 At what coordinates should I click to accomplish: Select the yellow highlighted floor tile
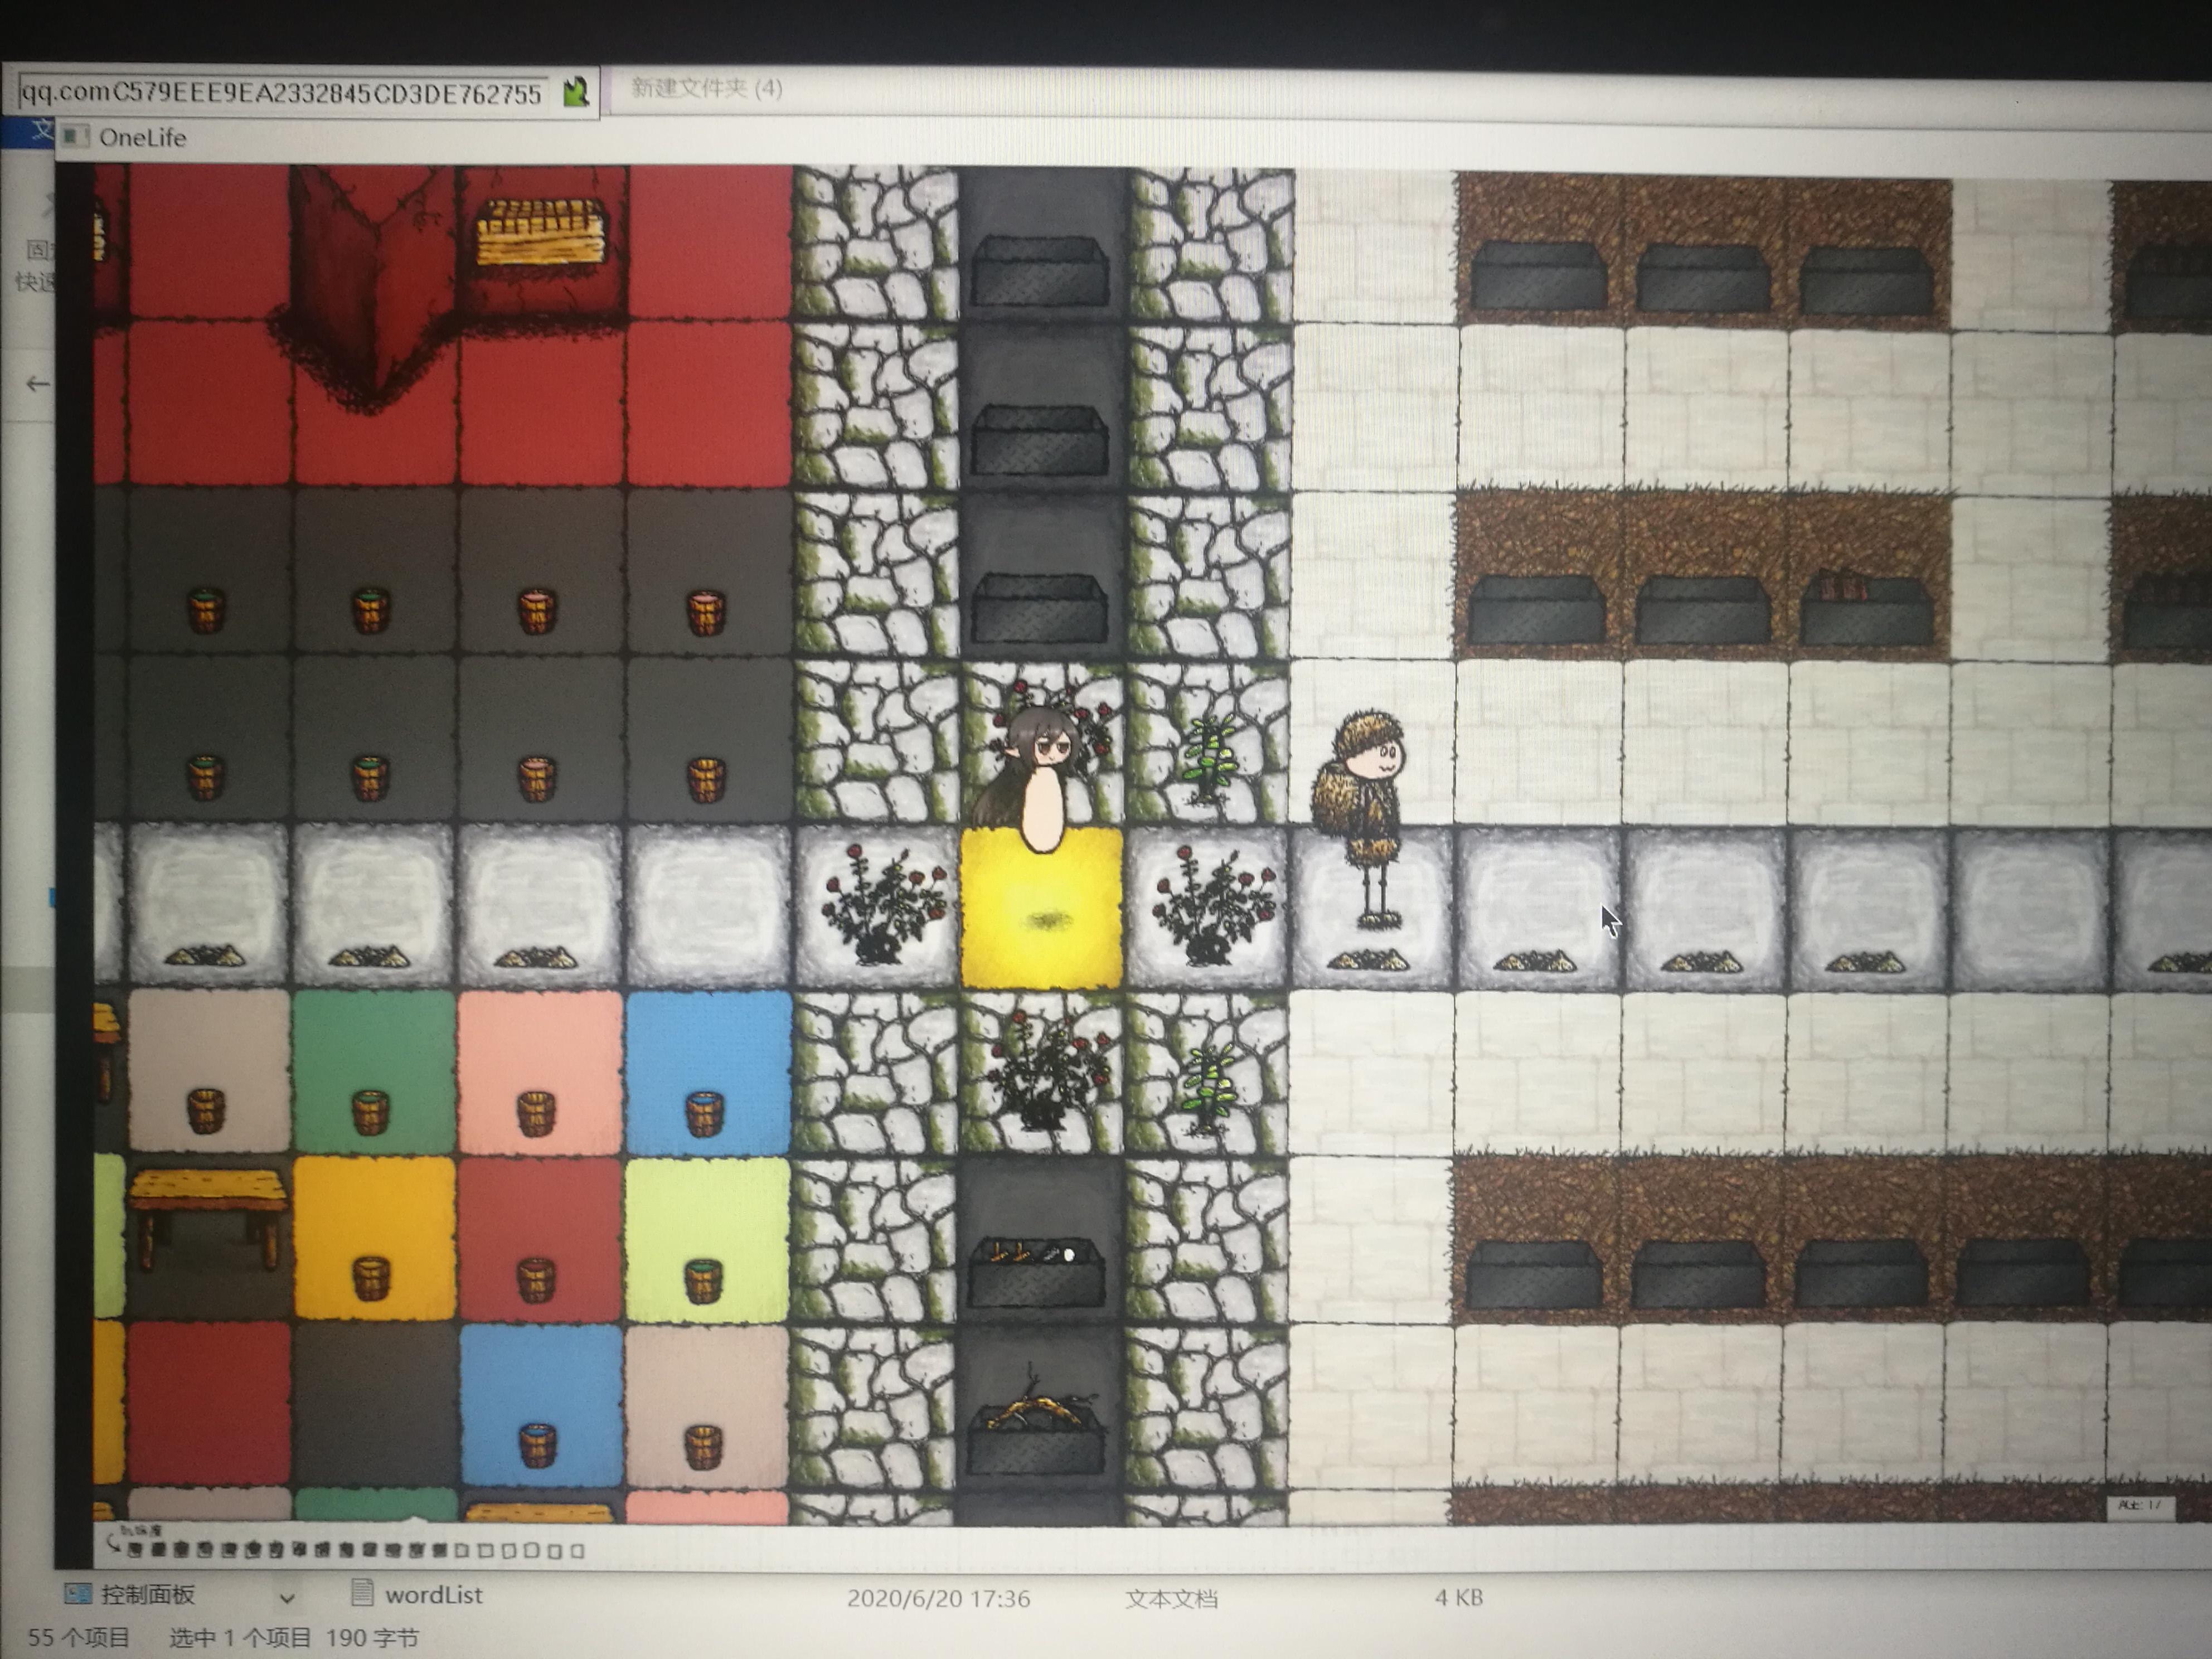point(1041,908)
